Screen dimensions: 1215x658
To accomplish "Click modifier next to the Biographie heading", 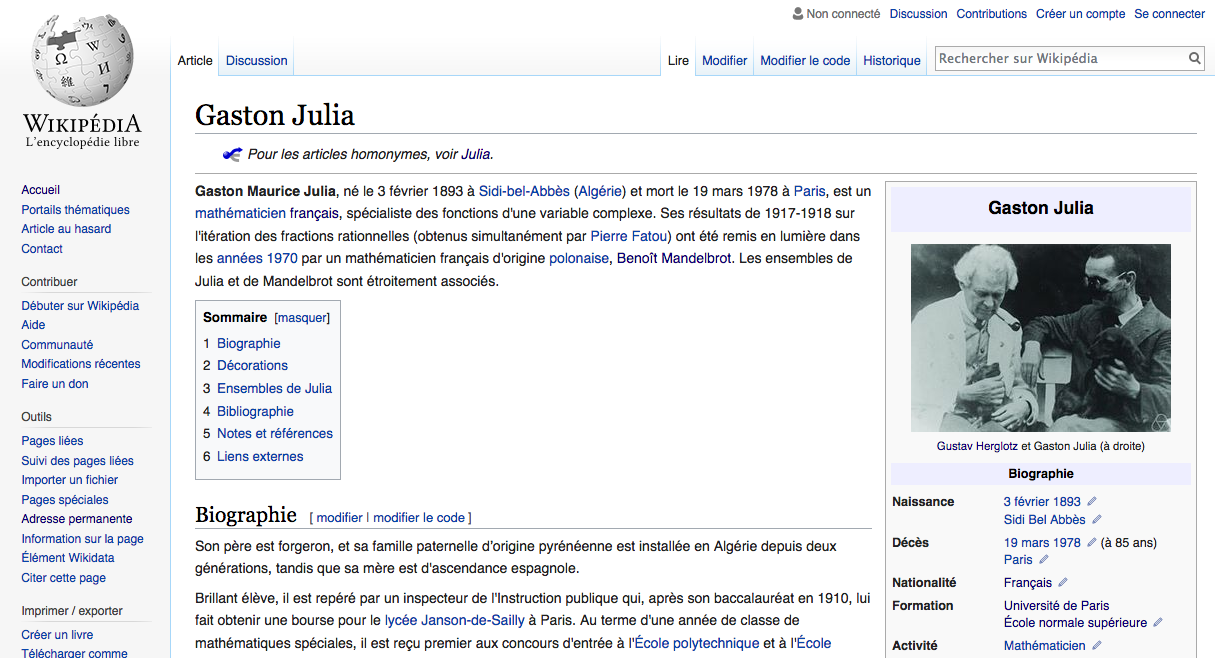I will coord(339,518).
